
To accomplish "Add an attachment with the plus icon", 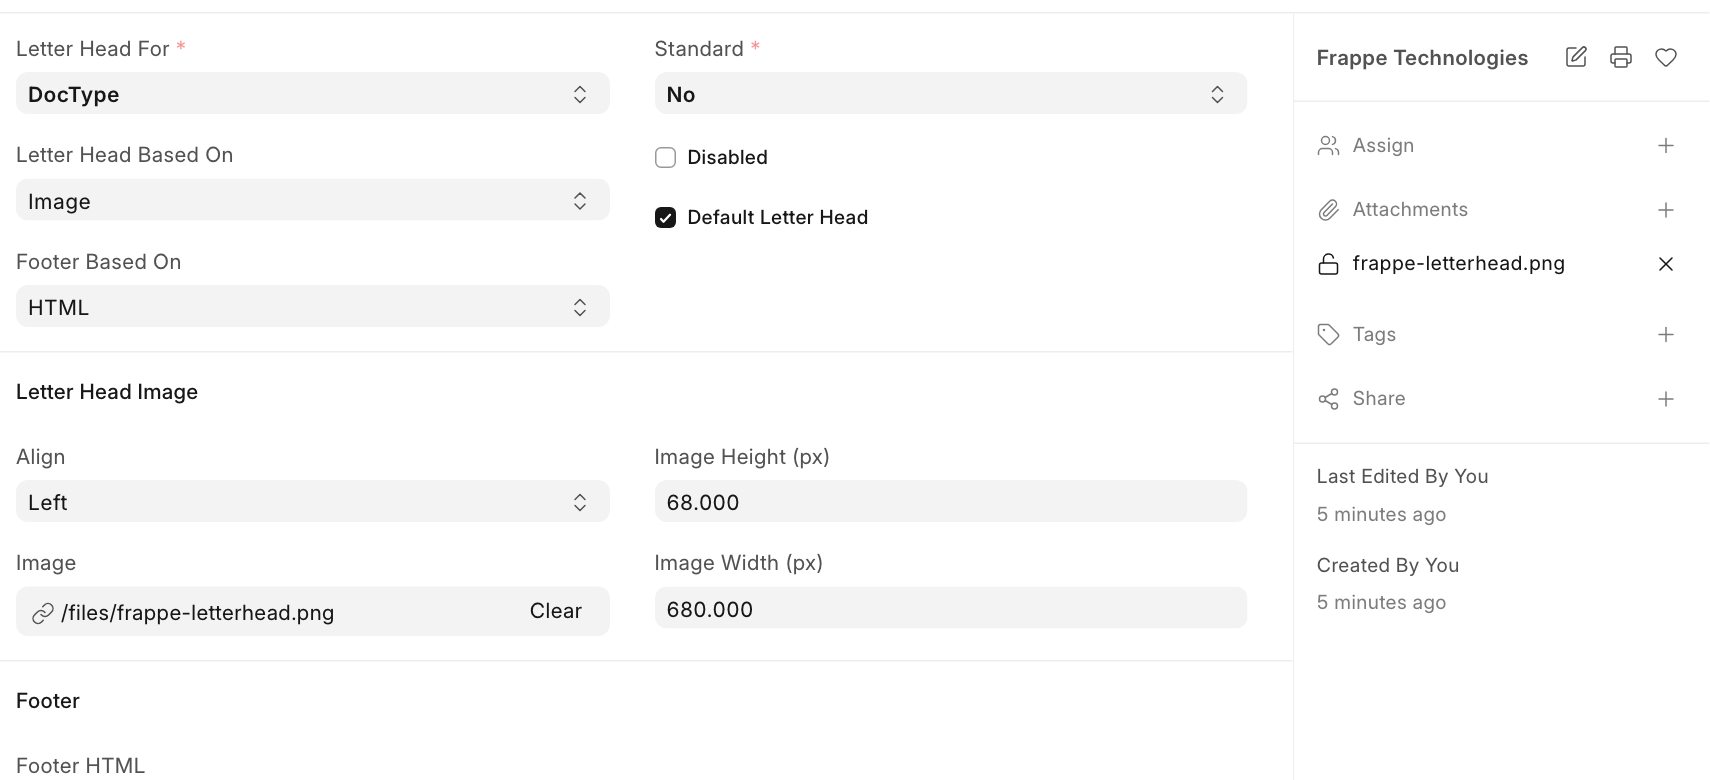I will tap(1666, 210).
